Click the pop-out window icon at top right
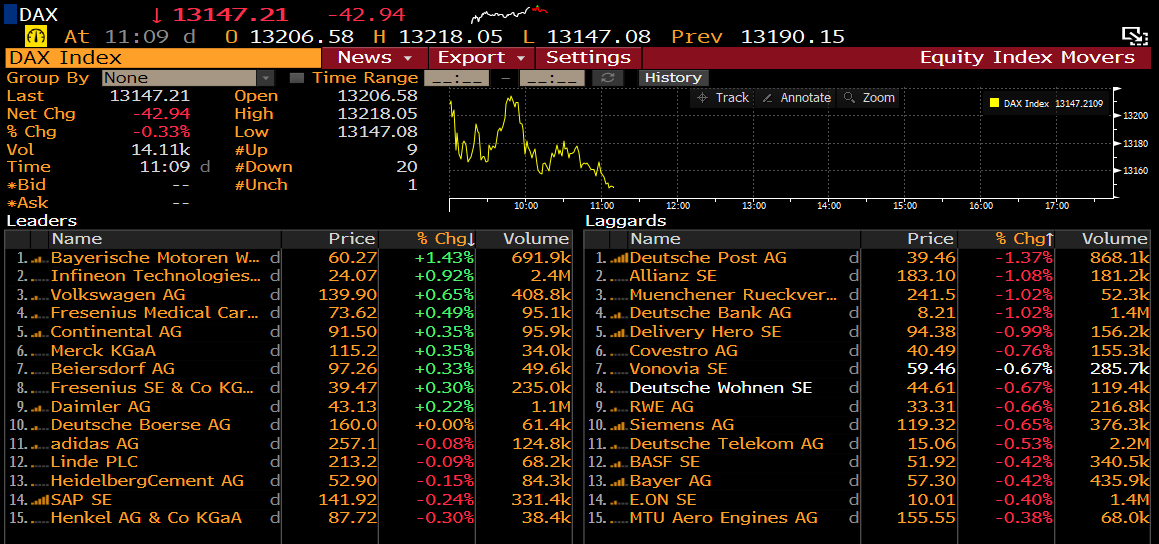Viewport: 1159px width, 544px height. (x=1133, y=35)
